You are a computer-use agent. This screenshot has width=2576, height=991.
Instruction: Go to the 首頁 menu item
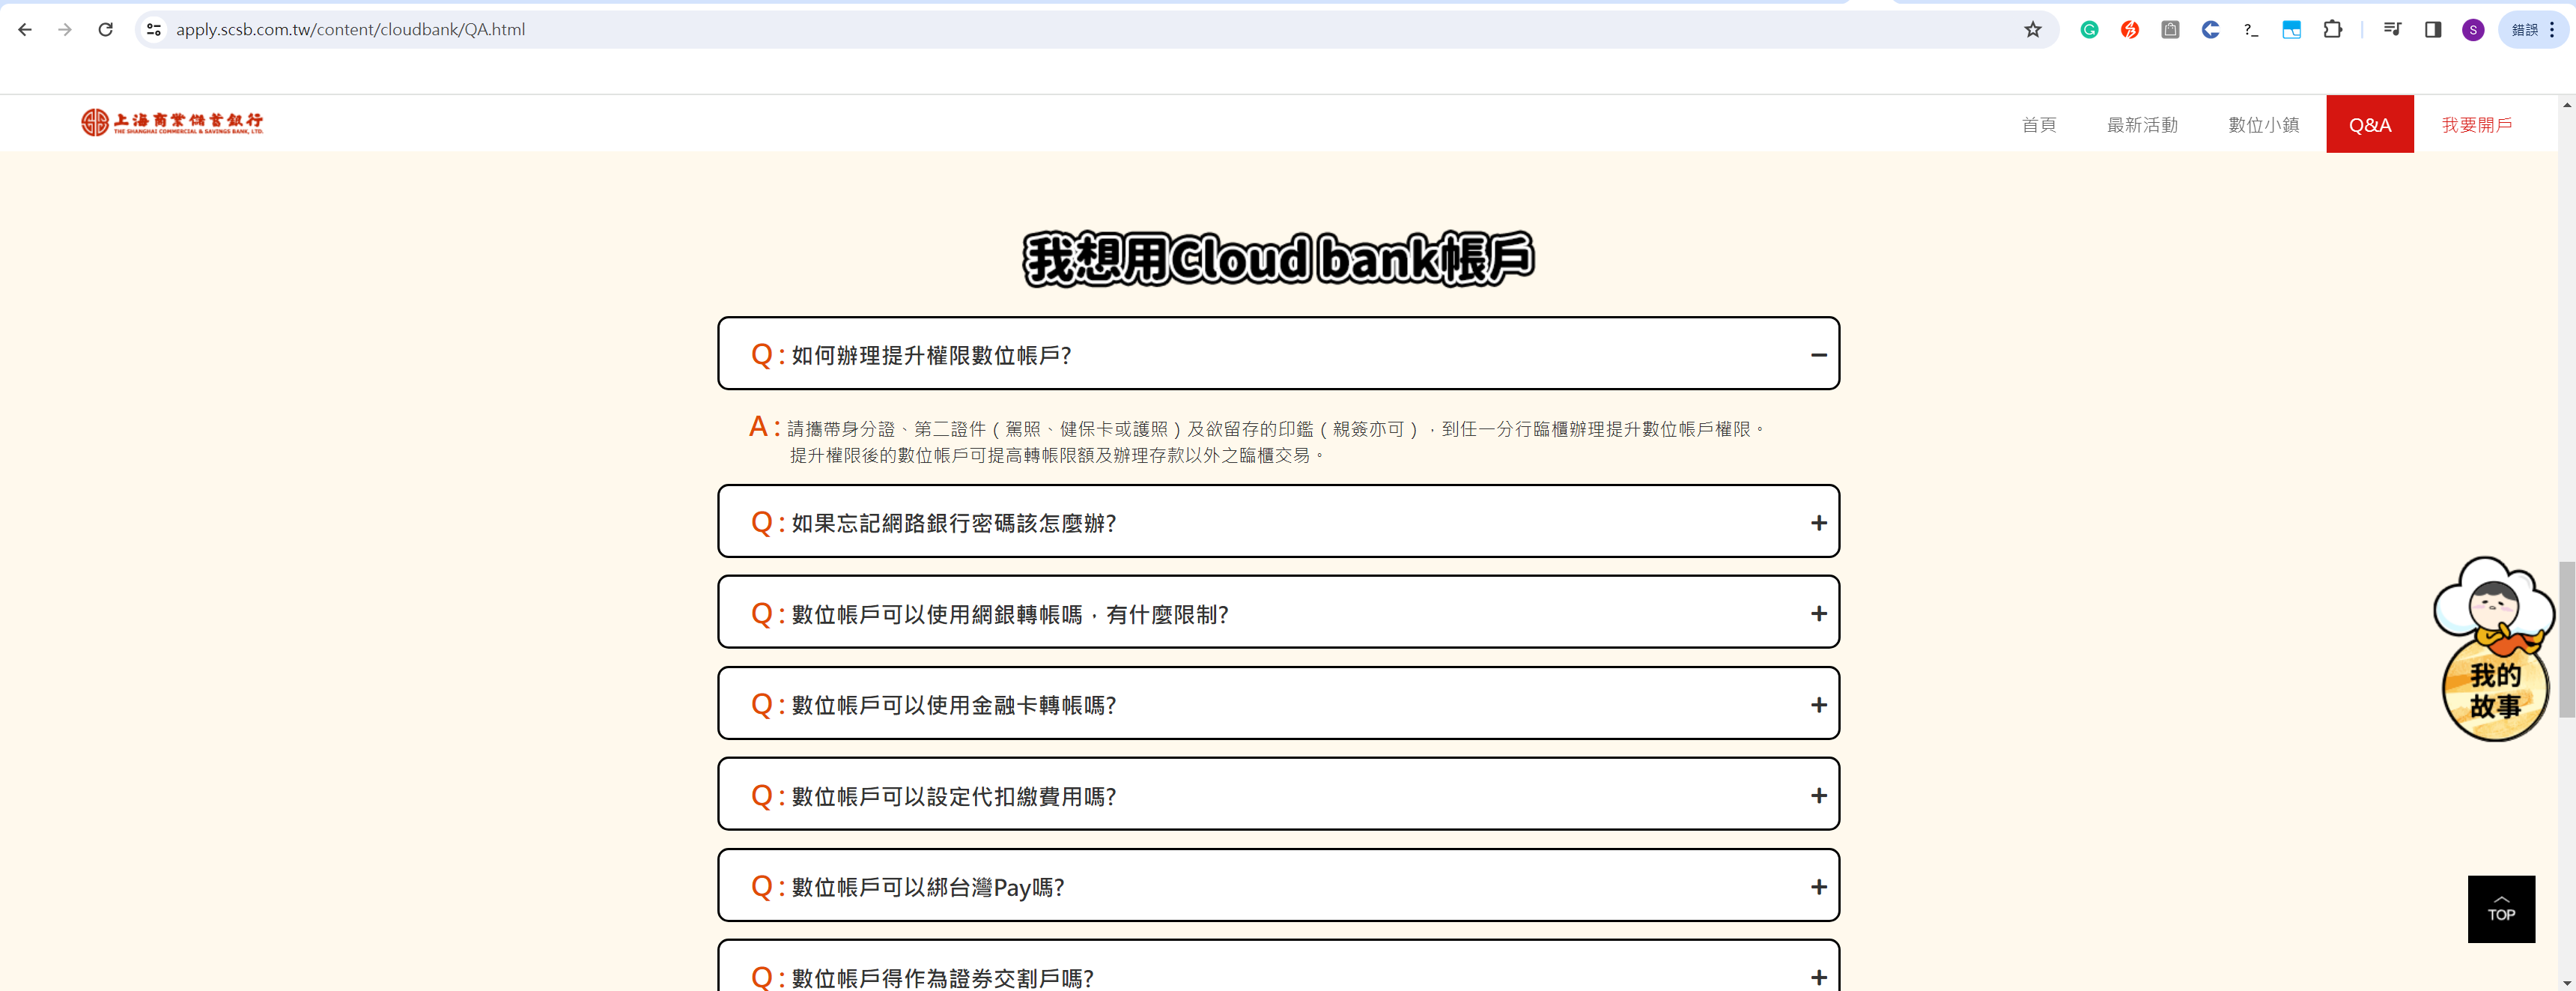point(2038,125)
